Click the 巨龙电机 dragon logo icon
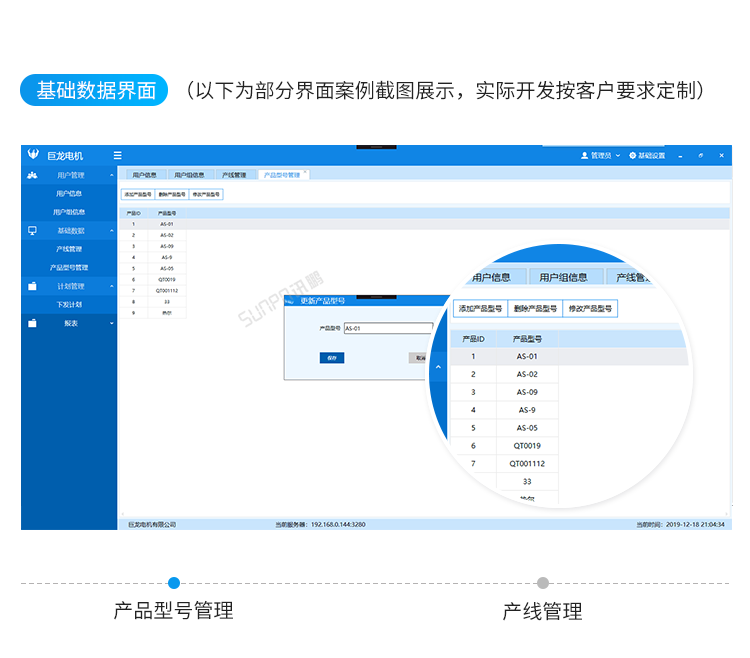Image resolution: width=750 pixels, height=658 pixels. (x=33, y=154)
